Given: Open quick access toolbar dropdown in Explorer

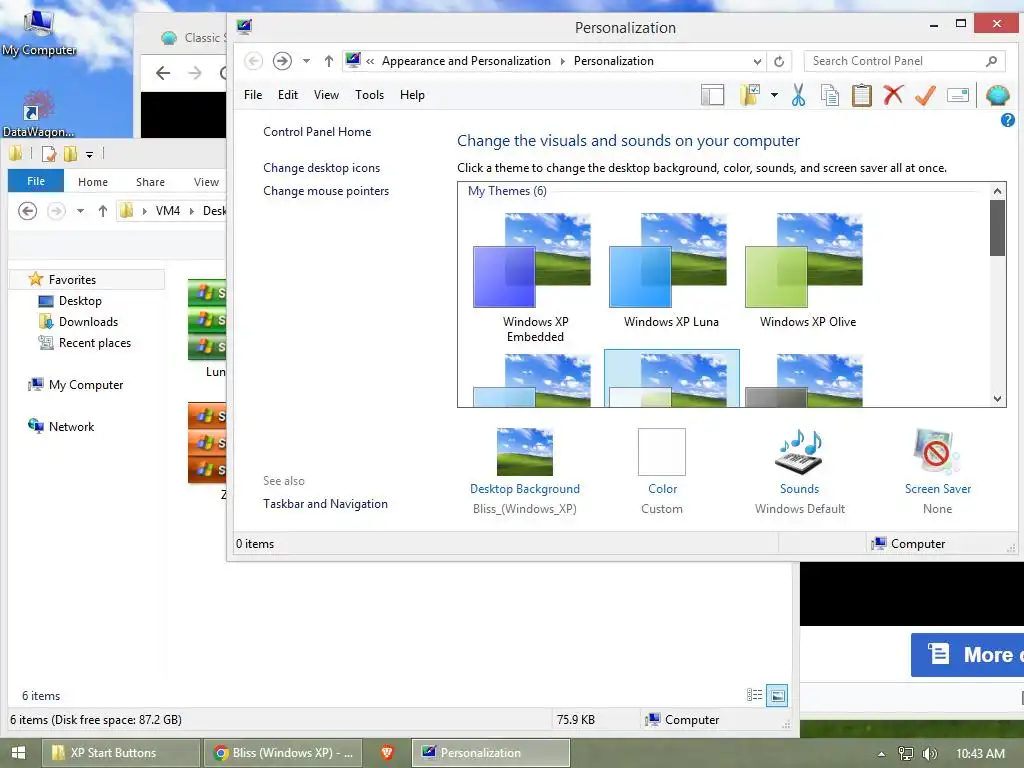Looking at the screenshot, I should [89, 155].
